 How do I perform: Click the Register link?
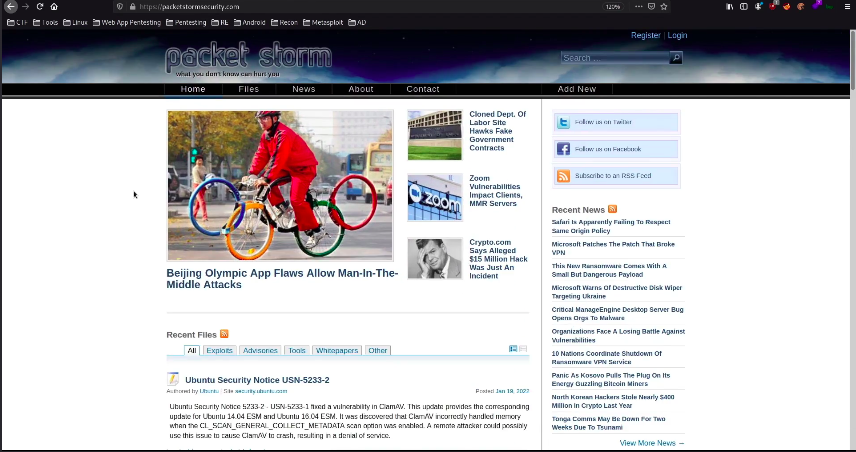645,35
